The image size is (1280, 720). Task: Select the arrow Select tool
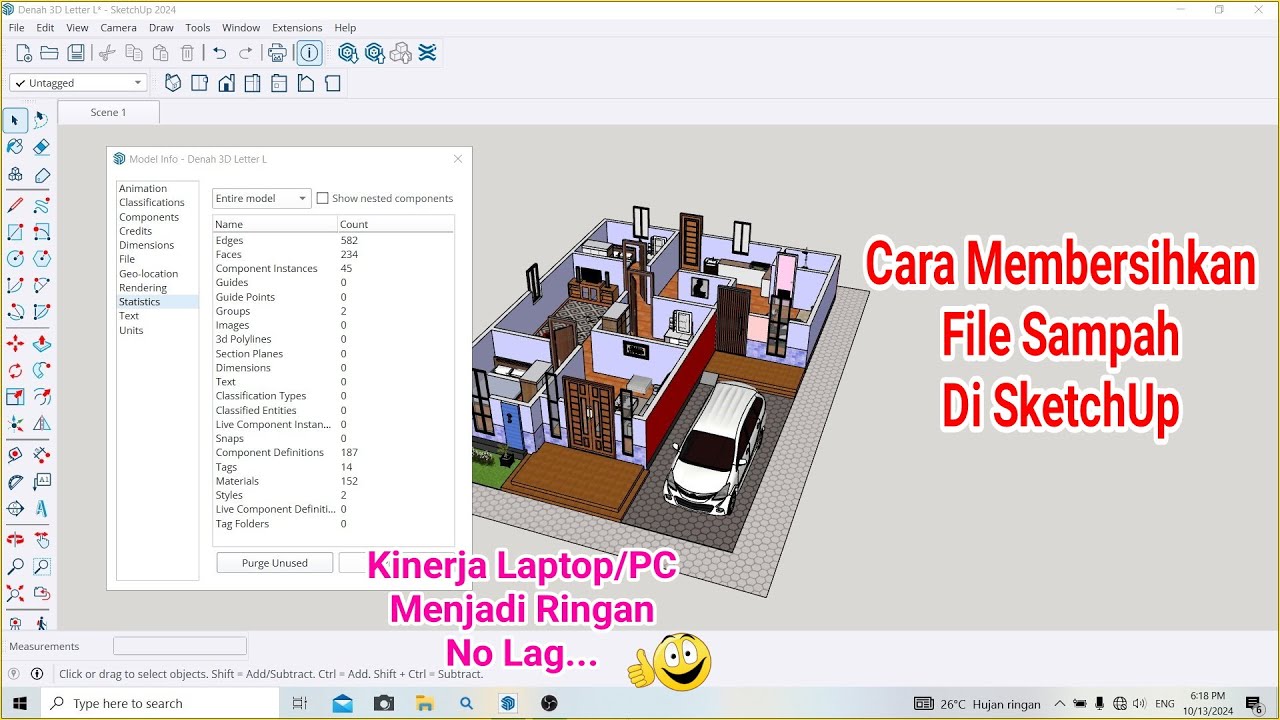pos(15,121)
